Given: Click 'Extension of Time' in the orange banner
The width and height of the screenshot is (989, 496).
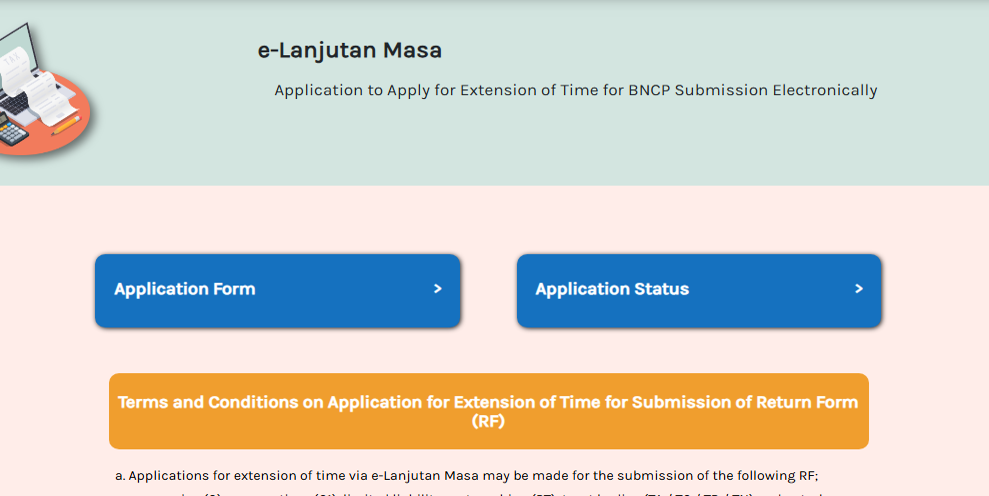Looking at the screenshot, I should click(527, 402).
